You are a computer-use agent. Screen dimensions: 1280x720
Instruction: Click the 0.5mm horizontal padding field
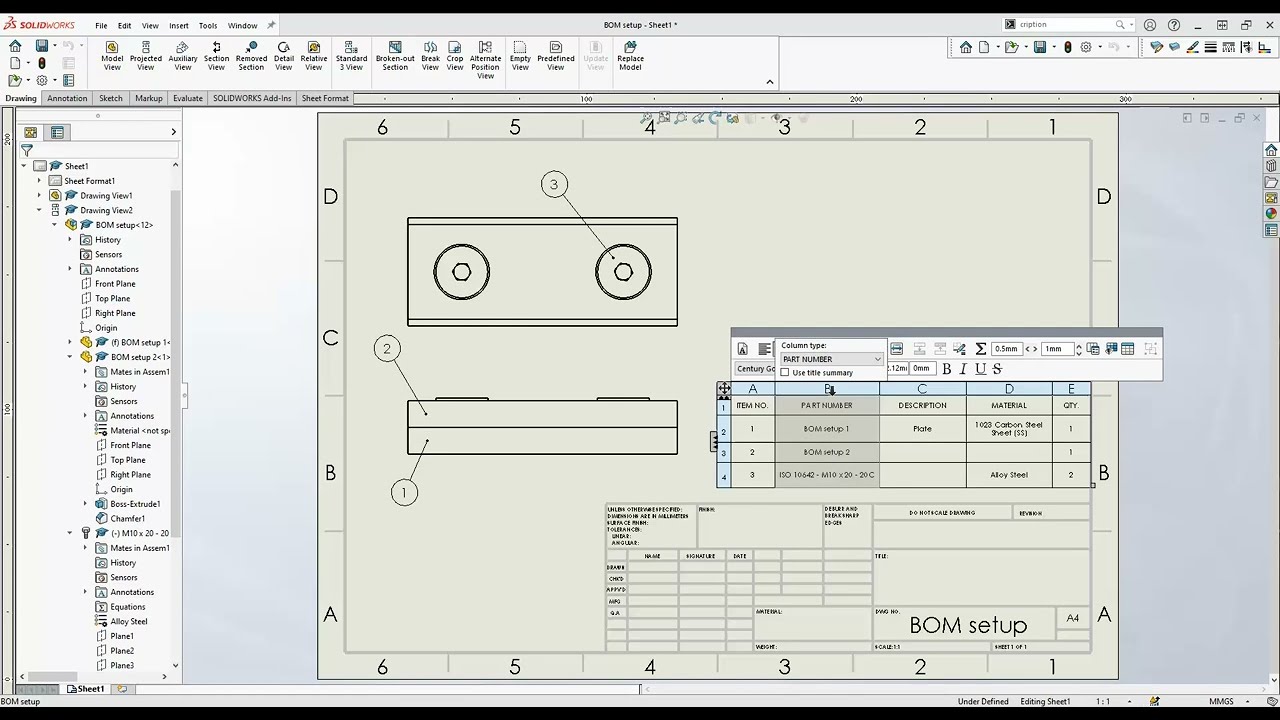pos(1006,349)
